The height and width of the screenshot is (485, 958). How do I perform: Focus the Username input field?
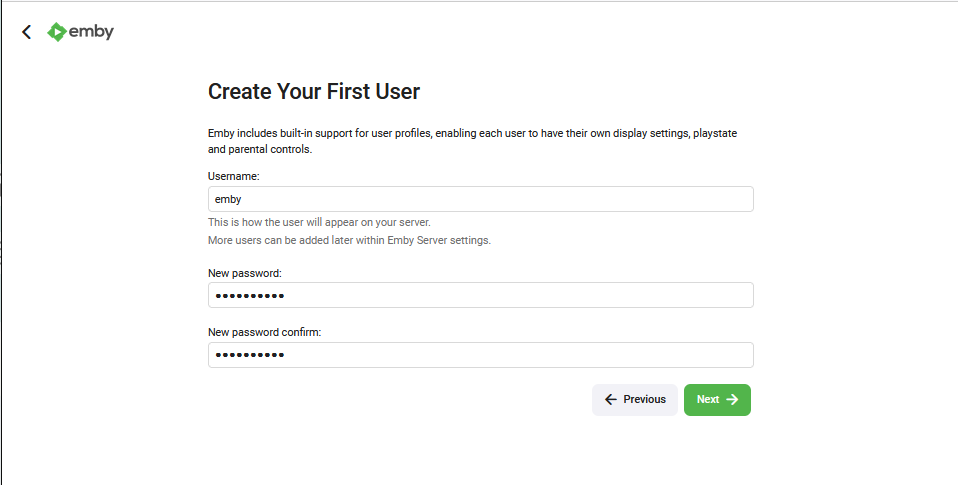pos(481,199)
